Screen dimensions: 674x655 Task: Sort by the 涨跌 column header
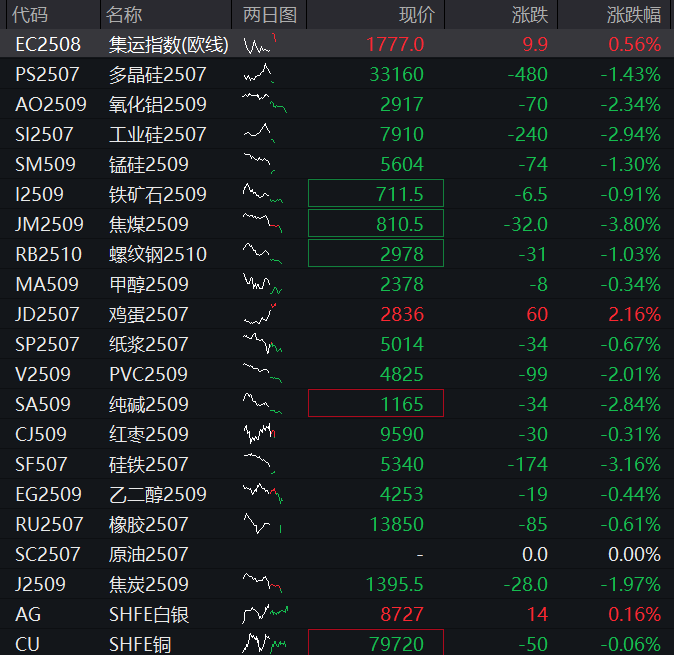(530, 15)
